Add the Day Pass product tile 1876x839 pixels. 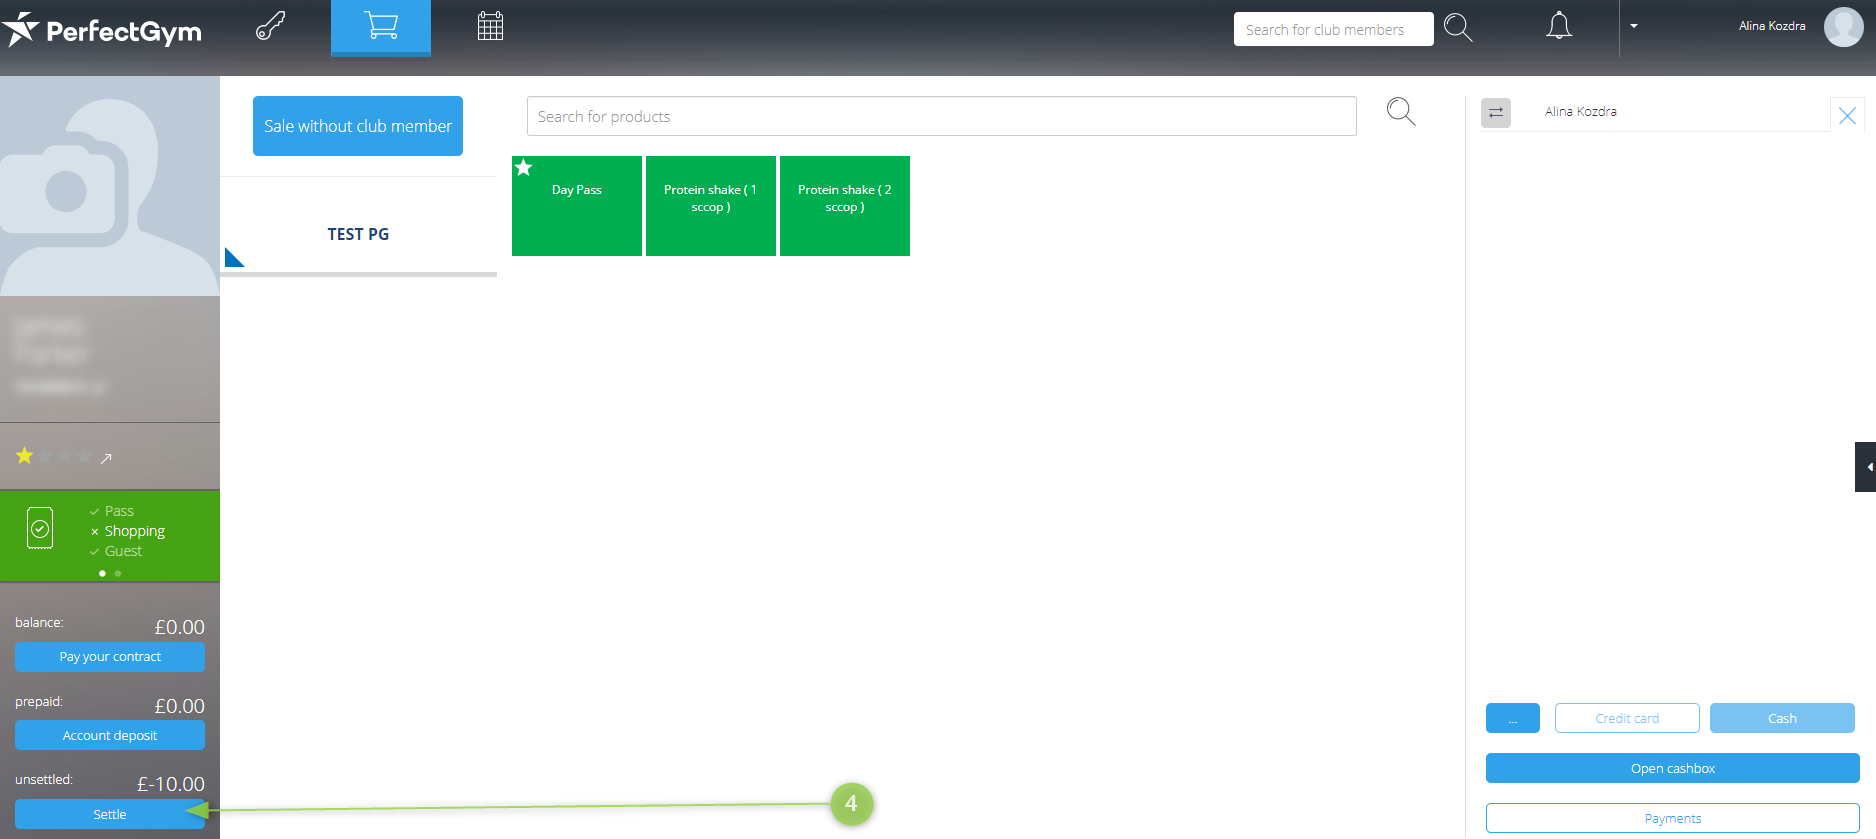pyautogui.click(x=577, y=206)
